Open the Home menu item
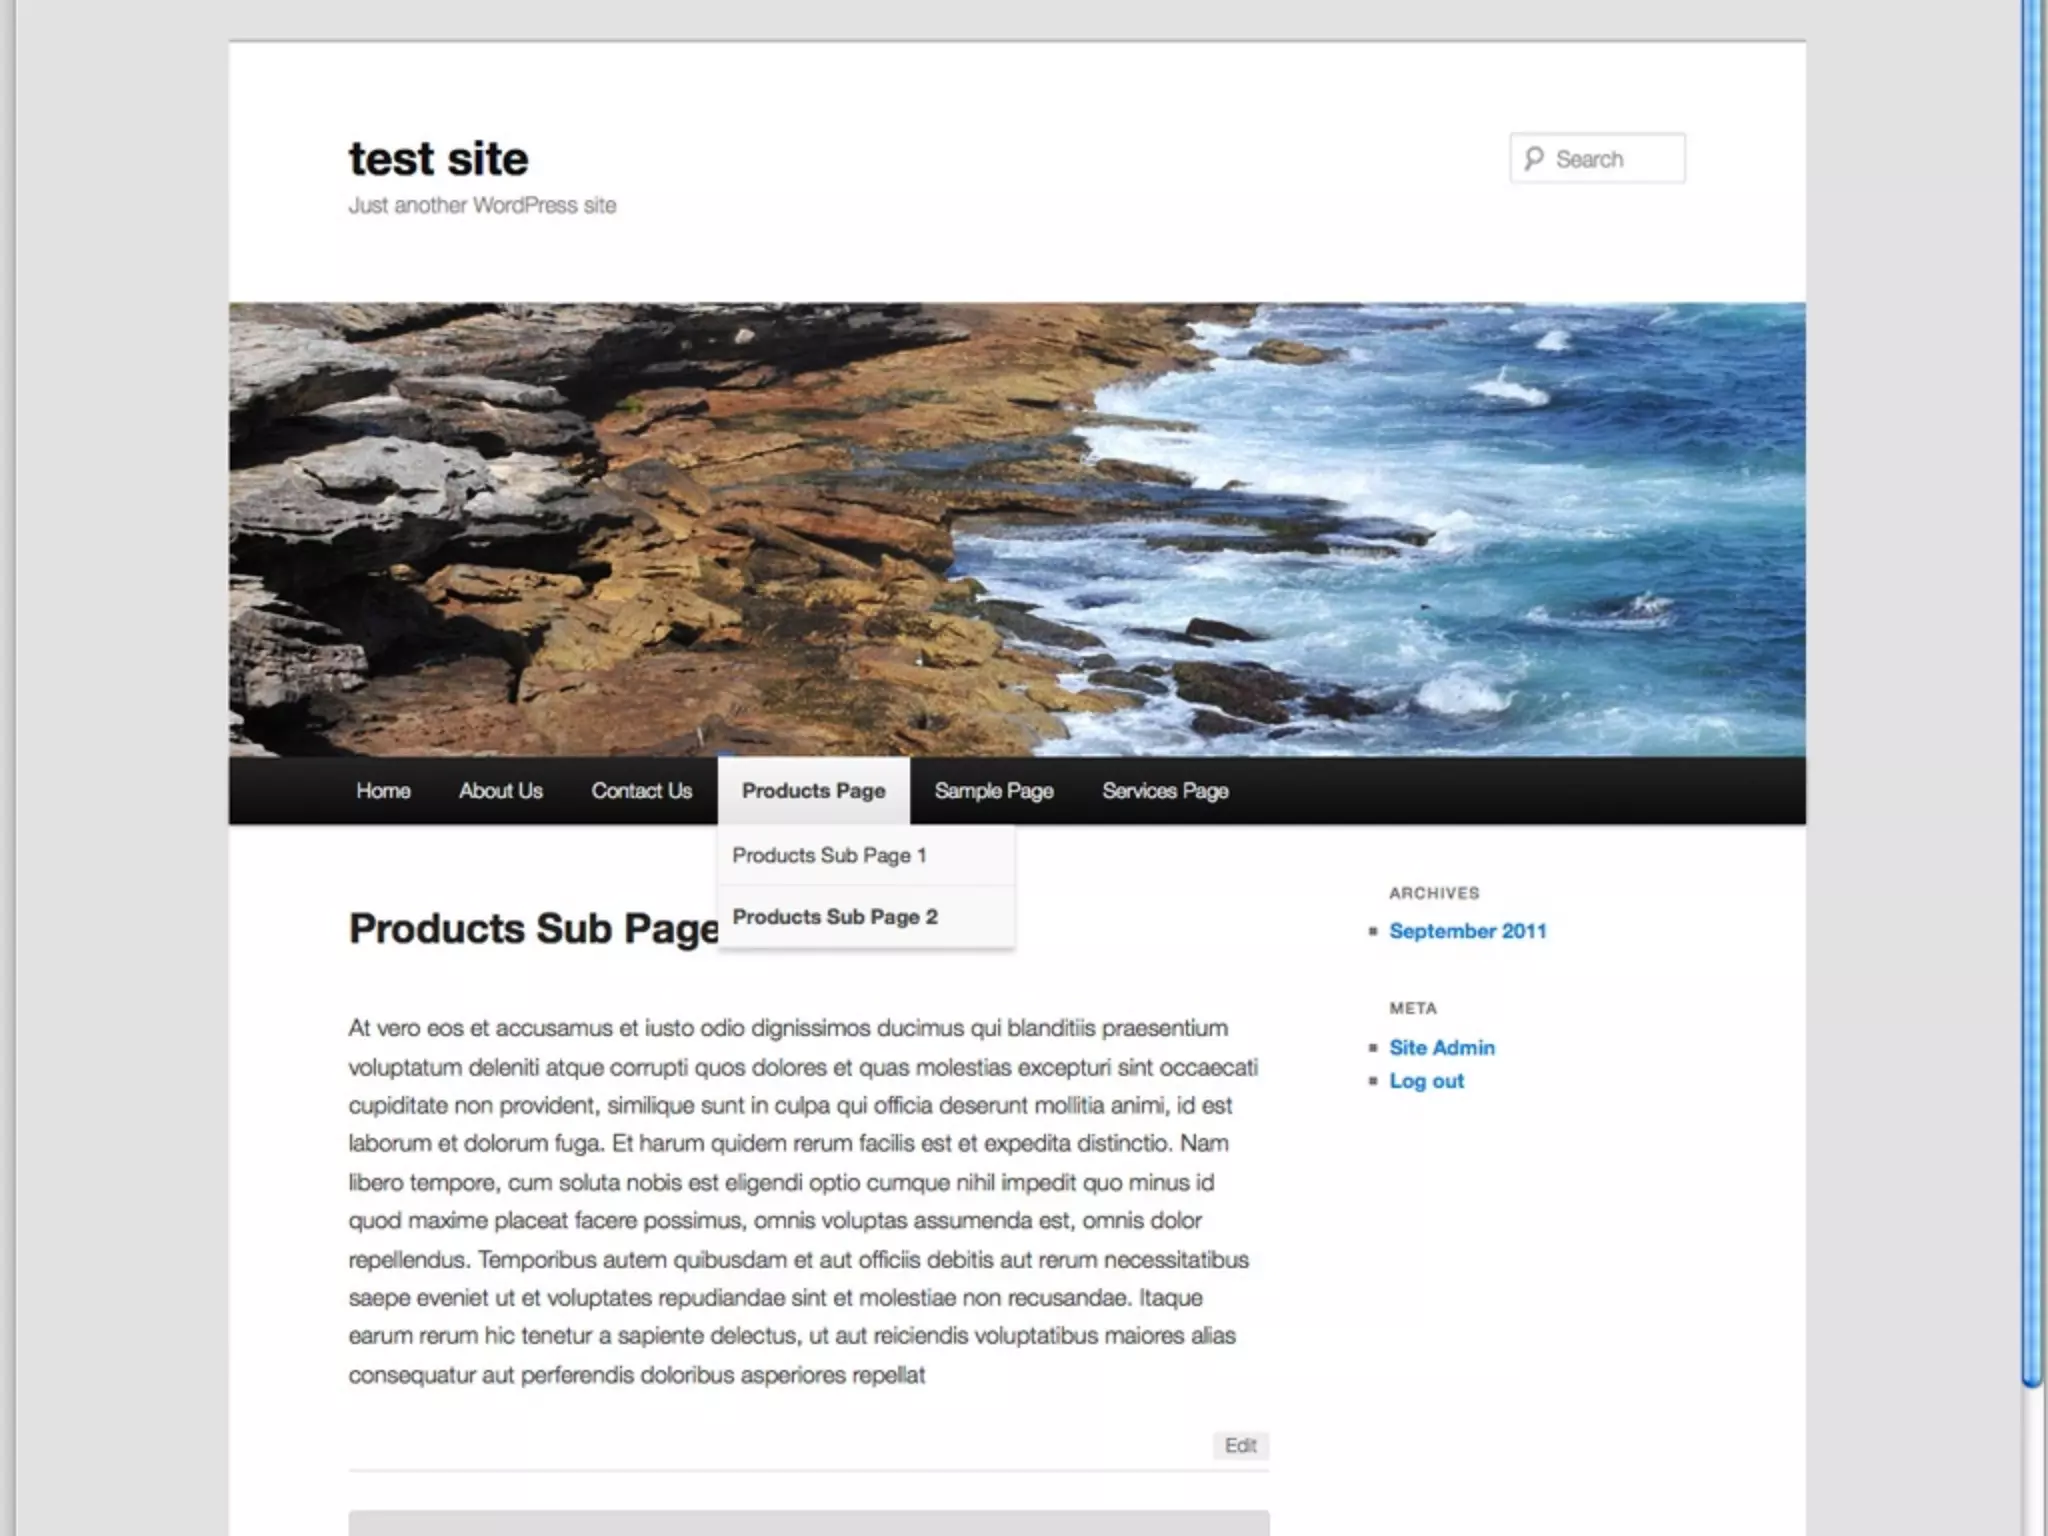Screen dimensions: 2048x1536 pos(383,791)
